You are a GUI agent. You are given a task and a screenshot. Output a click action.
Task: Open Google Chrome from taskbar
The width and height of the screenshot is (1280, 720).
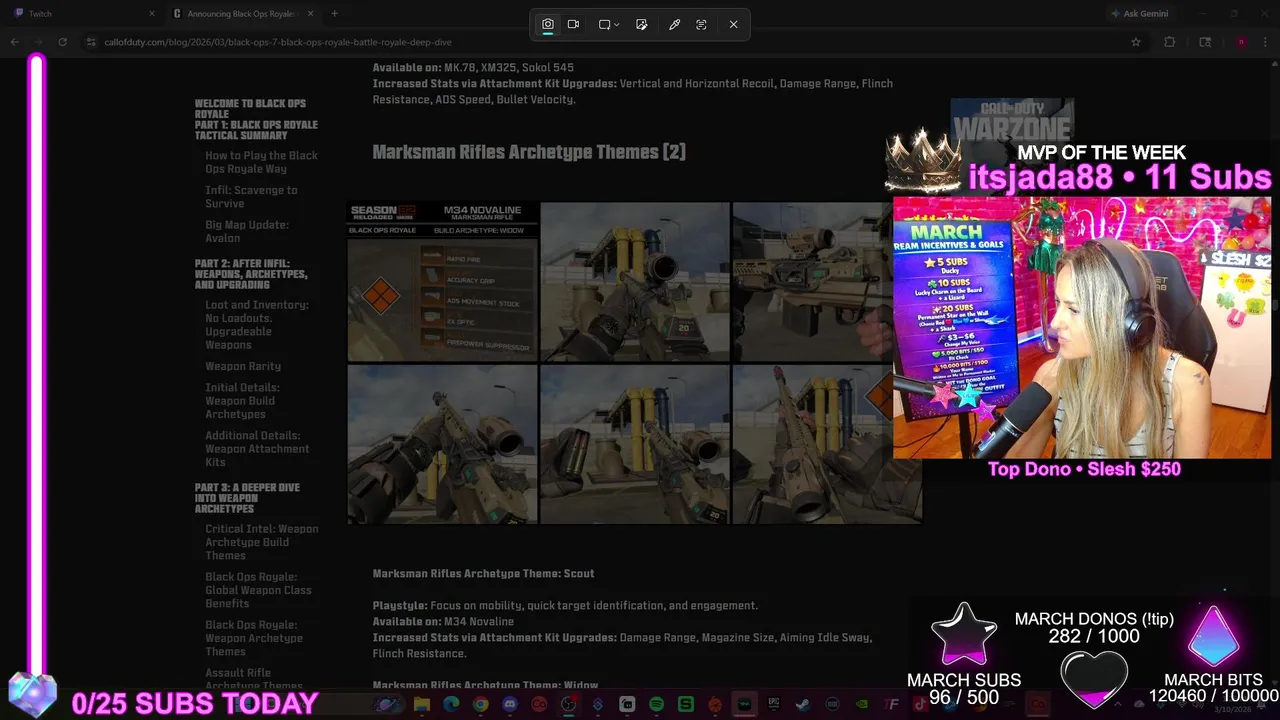[480, 705]
